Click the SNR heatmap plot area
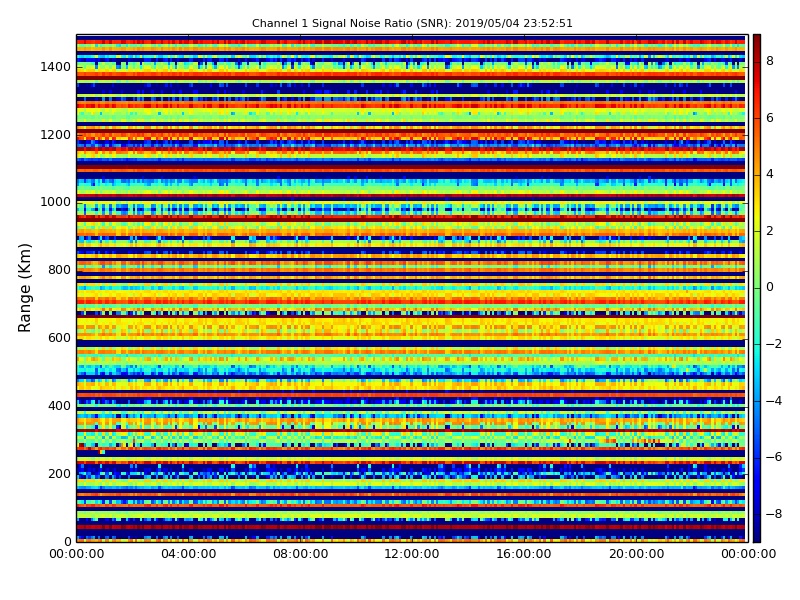 412,288
